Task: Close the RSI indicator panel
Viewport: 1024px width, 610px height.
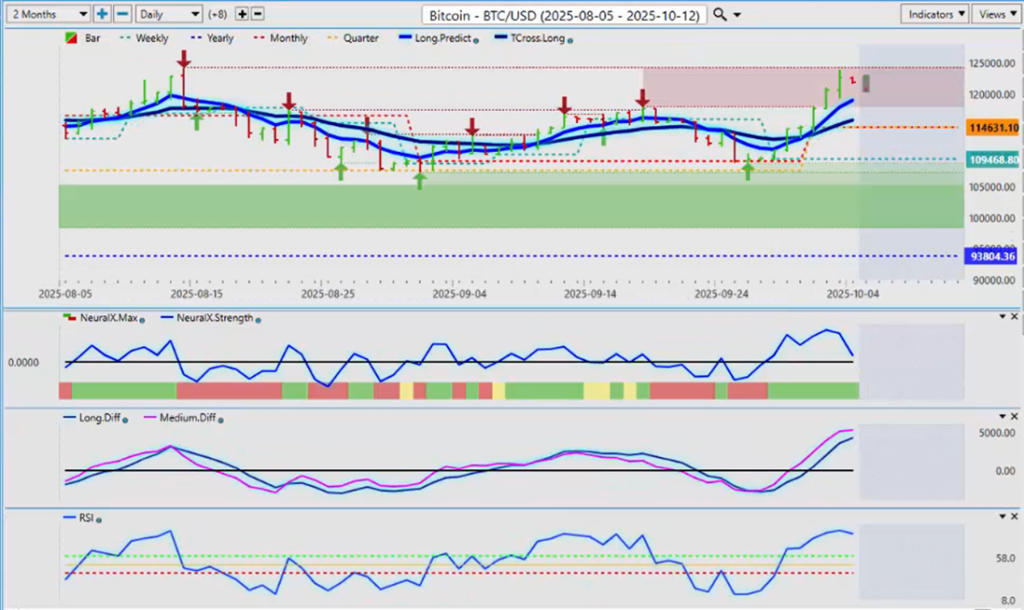Action: tap(1014, 516)
